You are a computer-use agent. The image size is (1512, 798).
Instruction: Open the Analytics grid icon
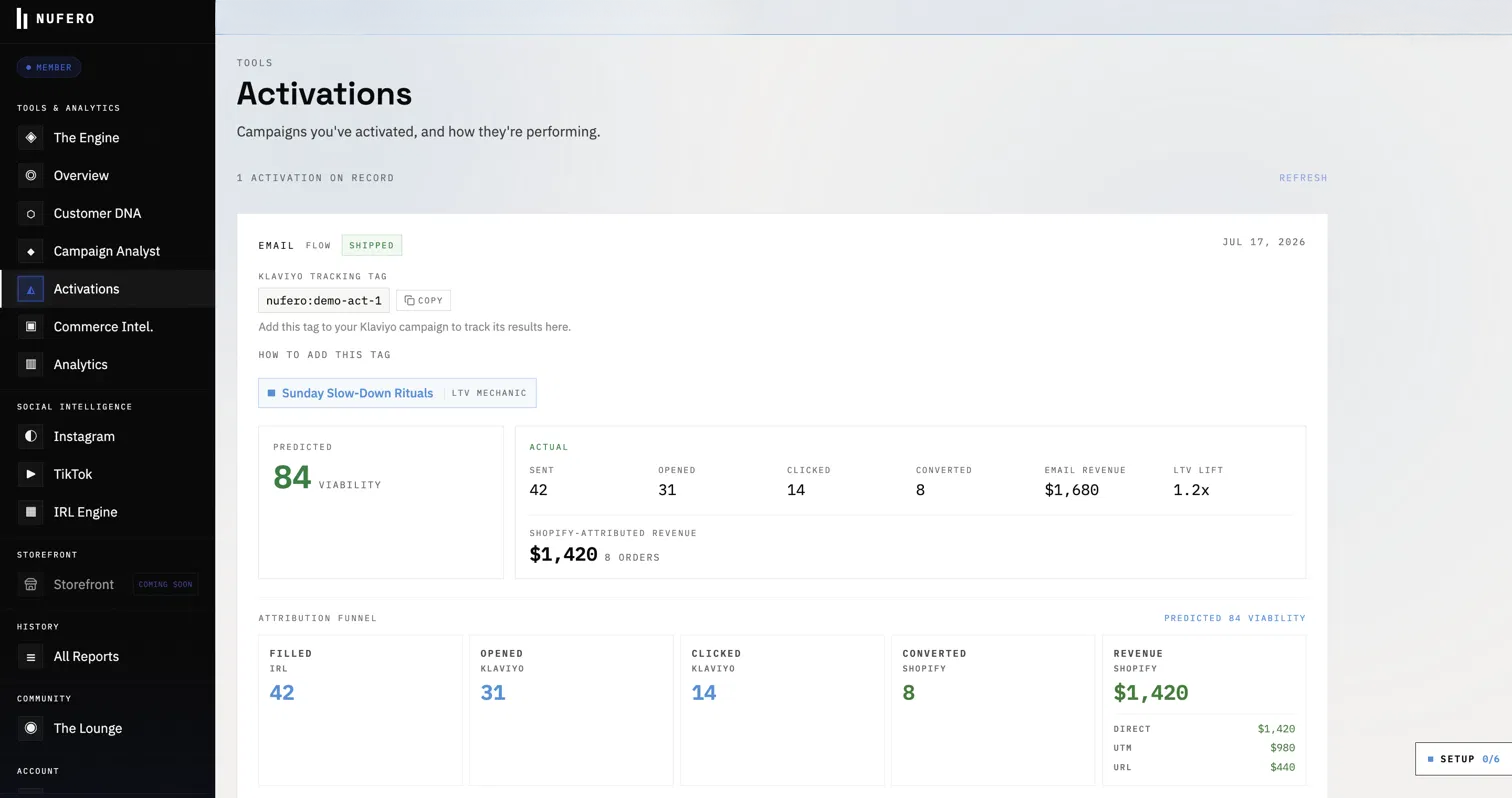[31, 365]
